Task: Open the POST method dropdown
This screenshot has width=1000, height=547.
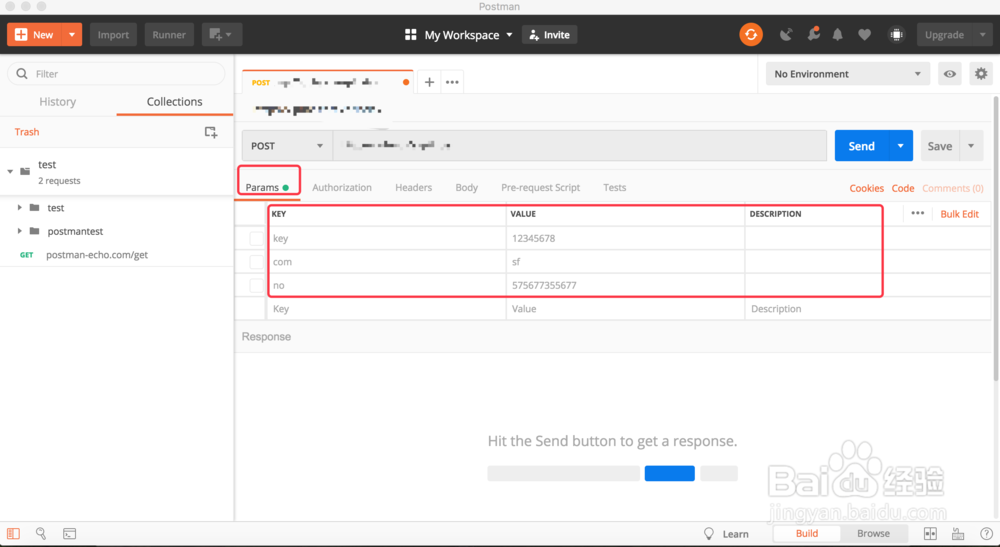Action: click(287, 146)
